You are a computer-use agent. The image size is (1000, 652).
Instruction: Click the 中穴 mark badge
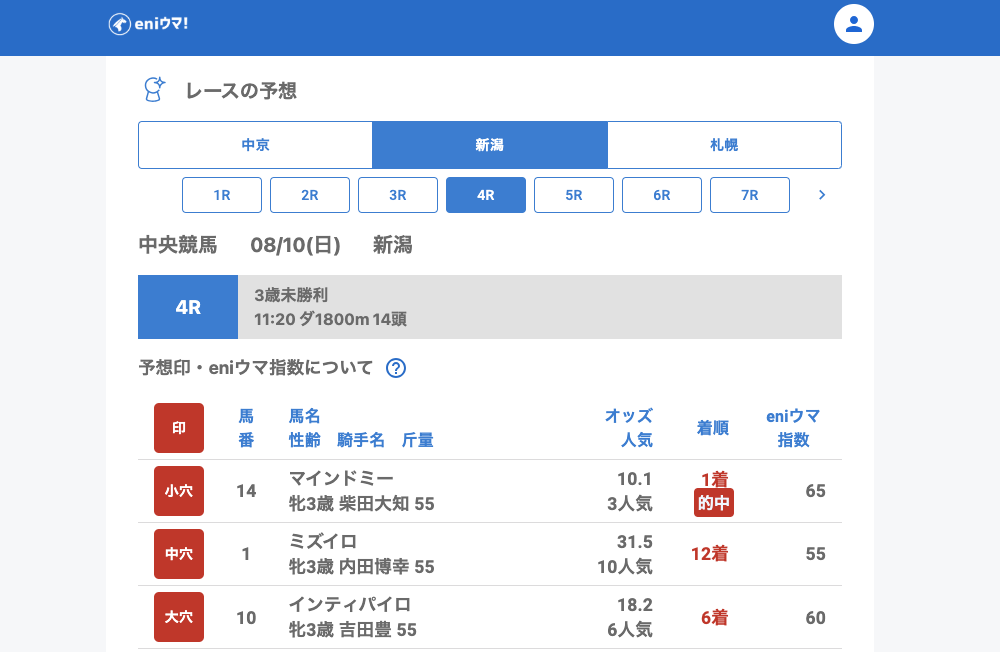point(179,554)
